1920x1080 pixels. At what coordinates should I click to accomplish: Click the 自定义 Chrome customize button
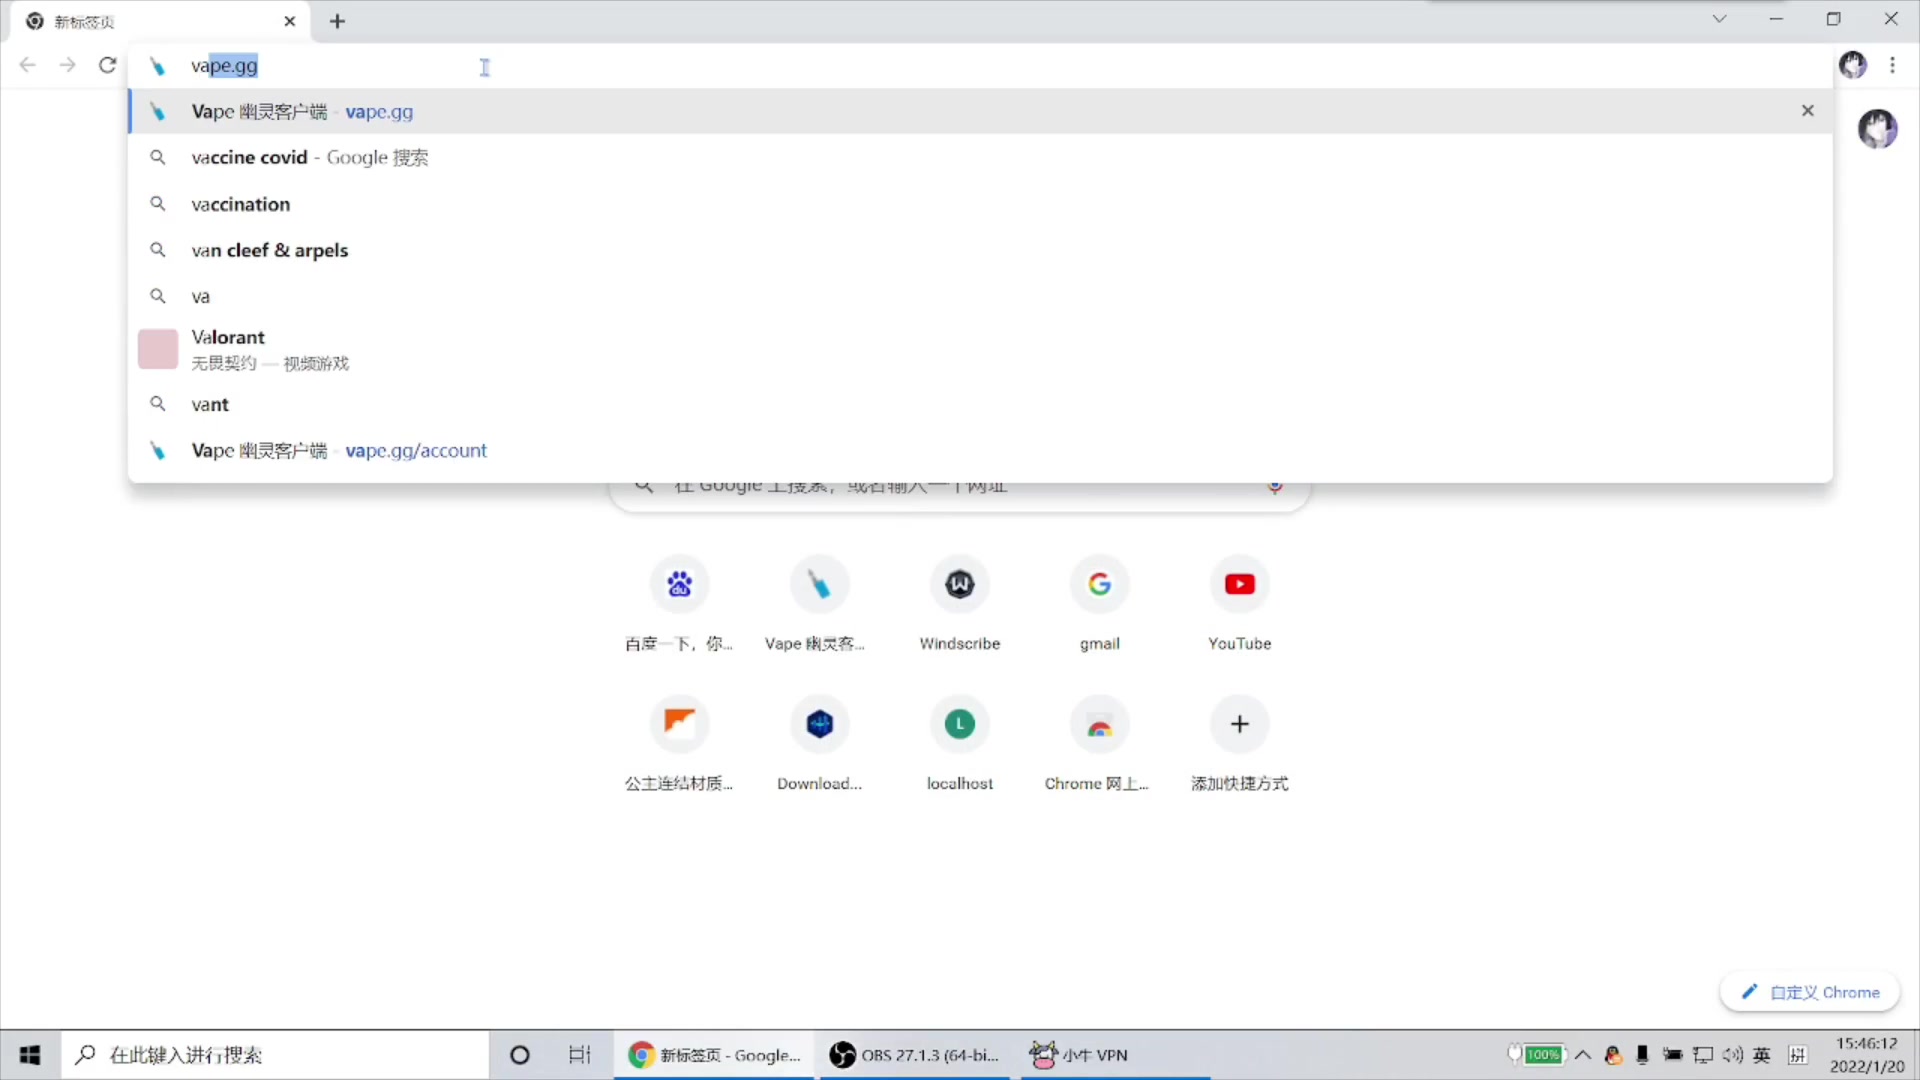(x=1810, y=992)
